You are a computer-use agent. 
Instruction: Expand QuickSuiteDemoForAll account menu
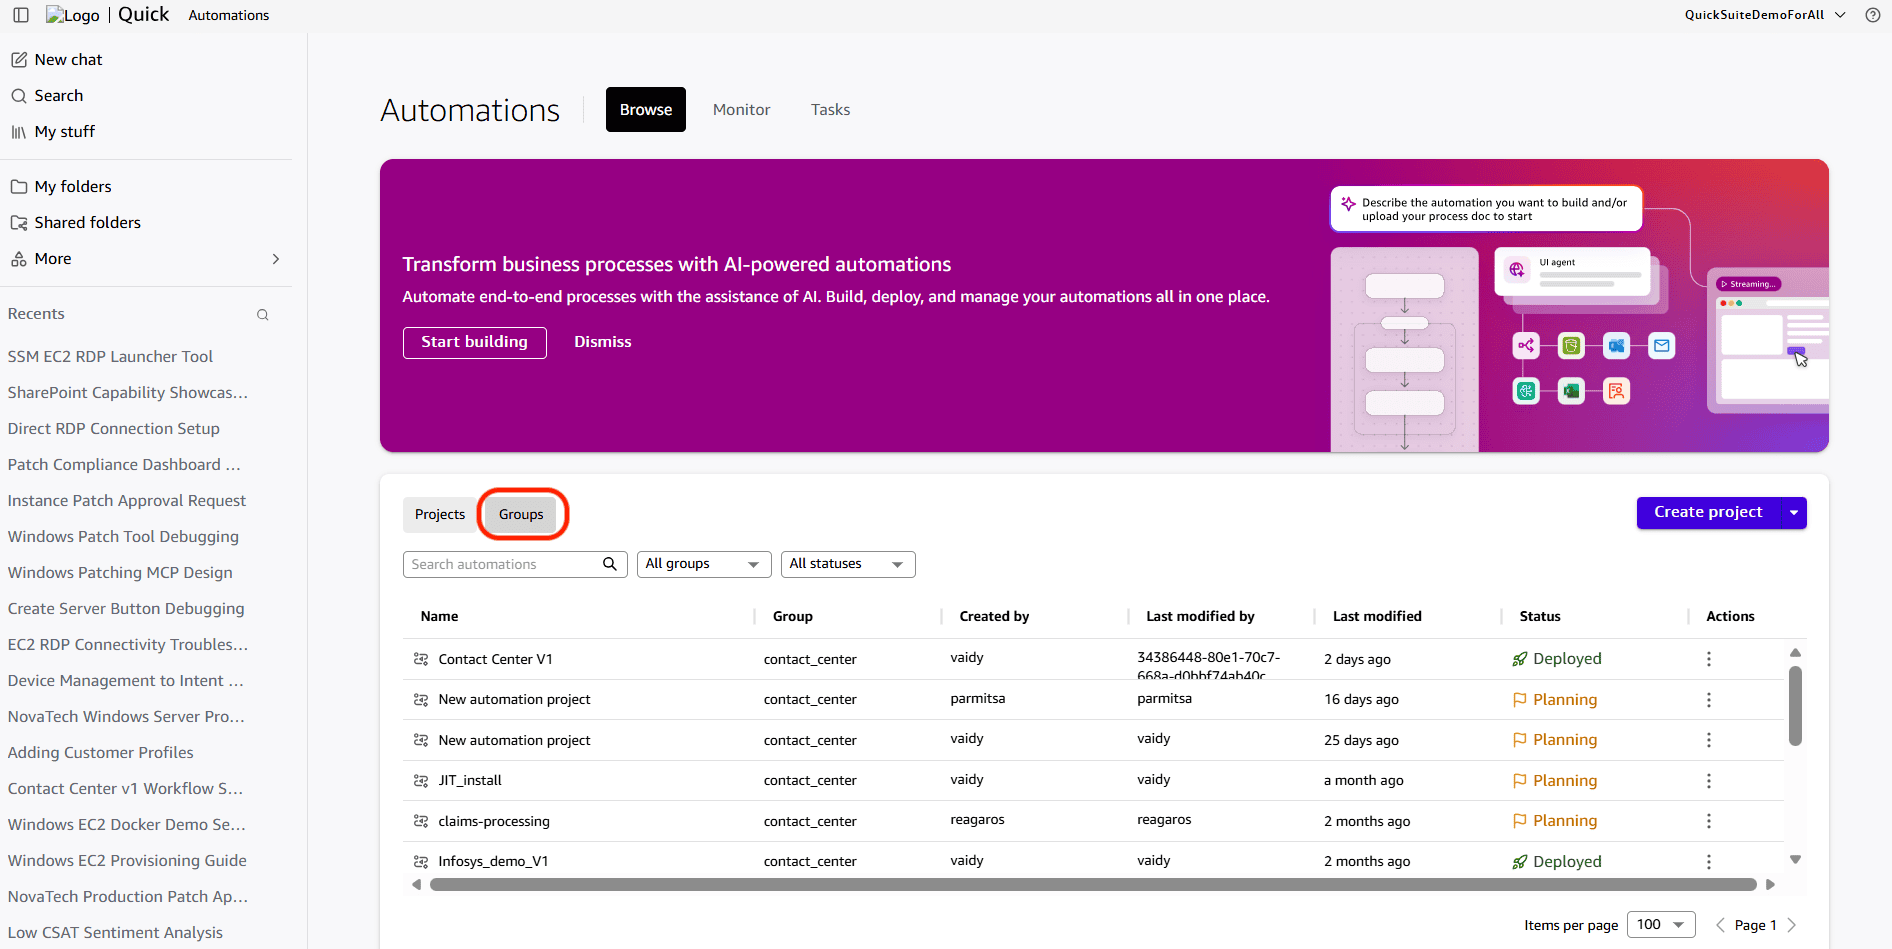coord(1765,15)
